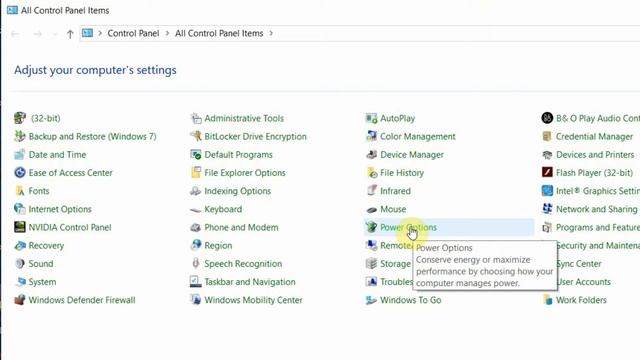Go up one folder level

click(70, 34)
